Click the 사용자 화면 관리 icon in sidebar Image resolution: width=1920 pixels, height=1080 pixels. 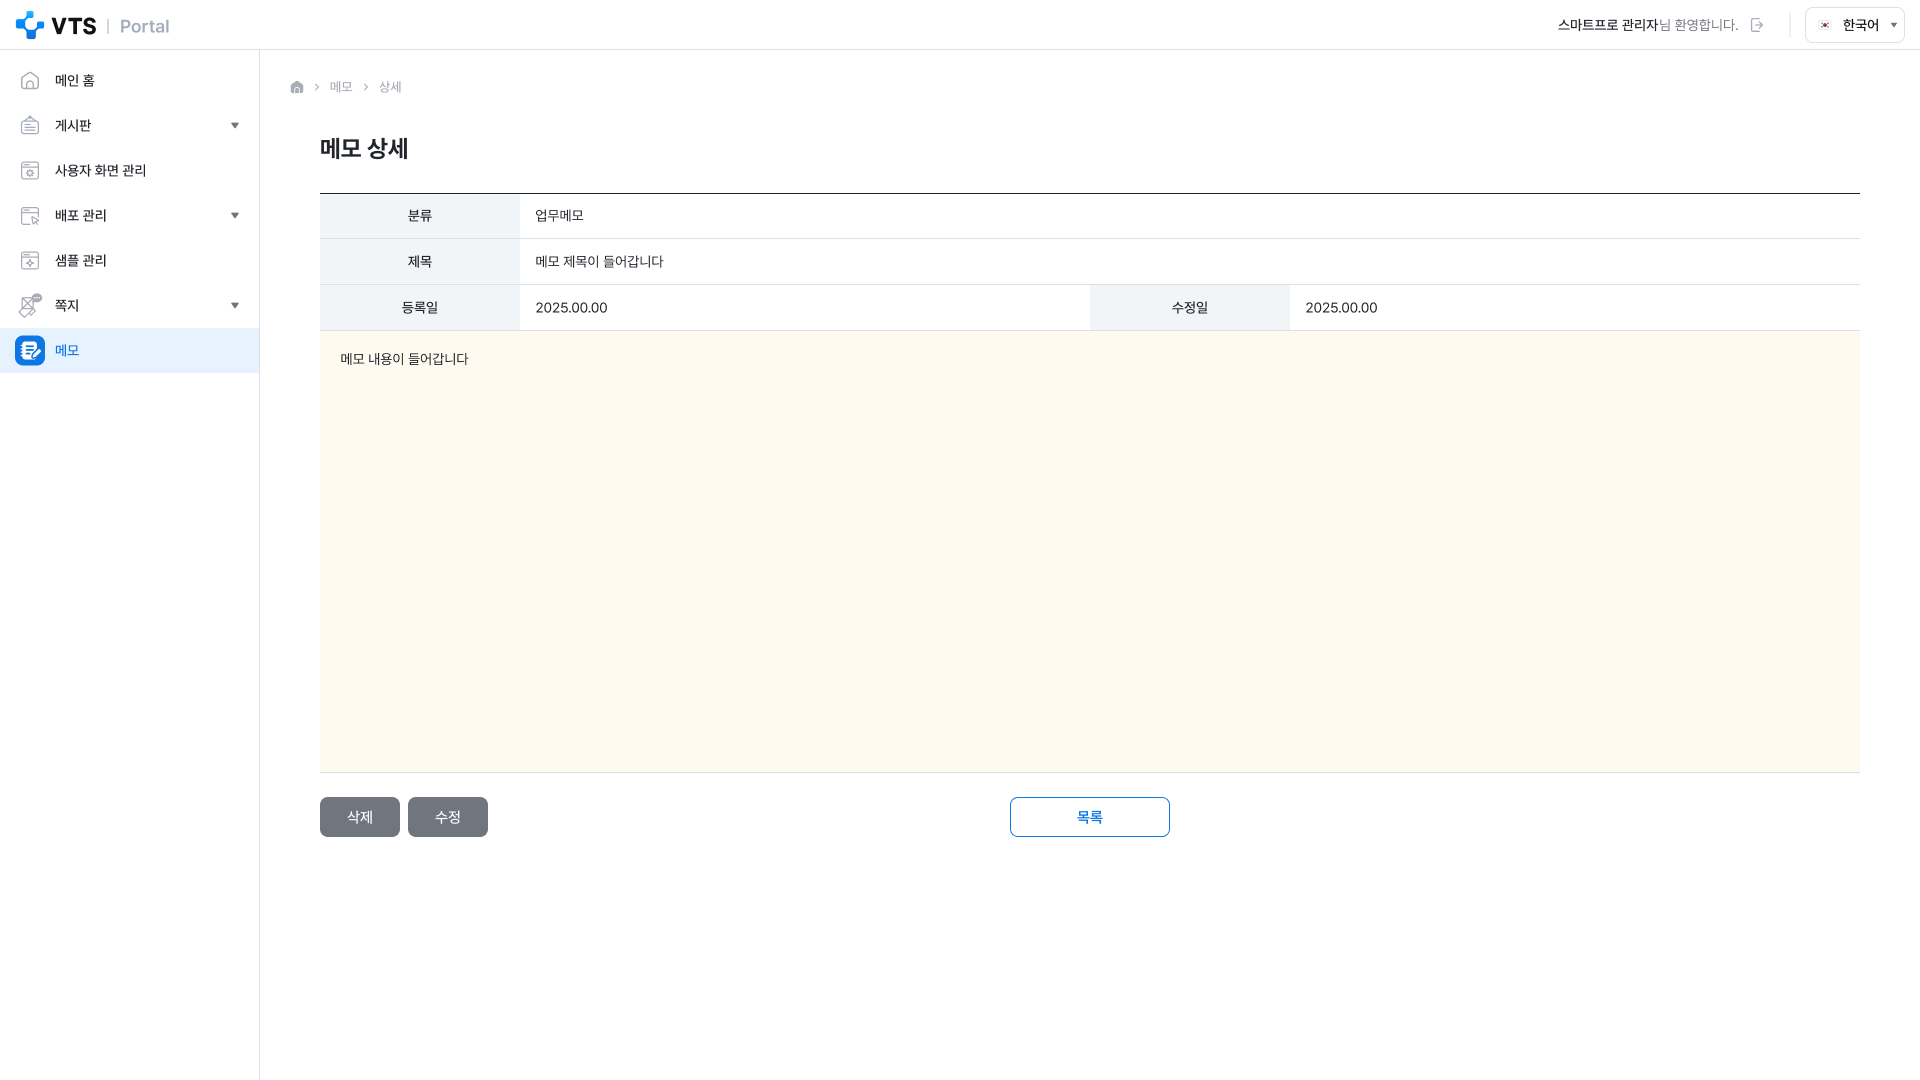pyautogui.click(x=30, y=170)
